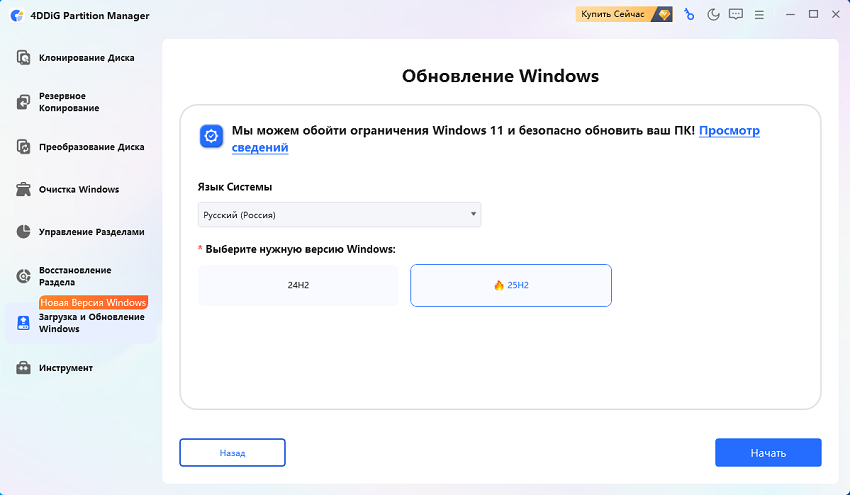Image resolution: width=850 pixels, height=495 pixels.
Task: Click the Backup (Резервное Копирование) icon
Action: pyautogui.click(x=23, y=102)
